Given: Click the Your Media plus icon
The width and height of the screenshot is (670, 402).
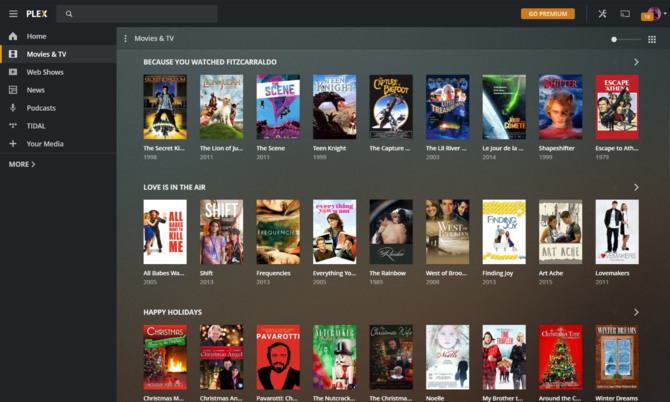Looking at the screenshot, I should point(13,144).
